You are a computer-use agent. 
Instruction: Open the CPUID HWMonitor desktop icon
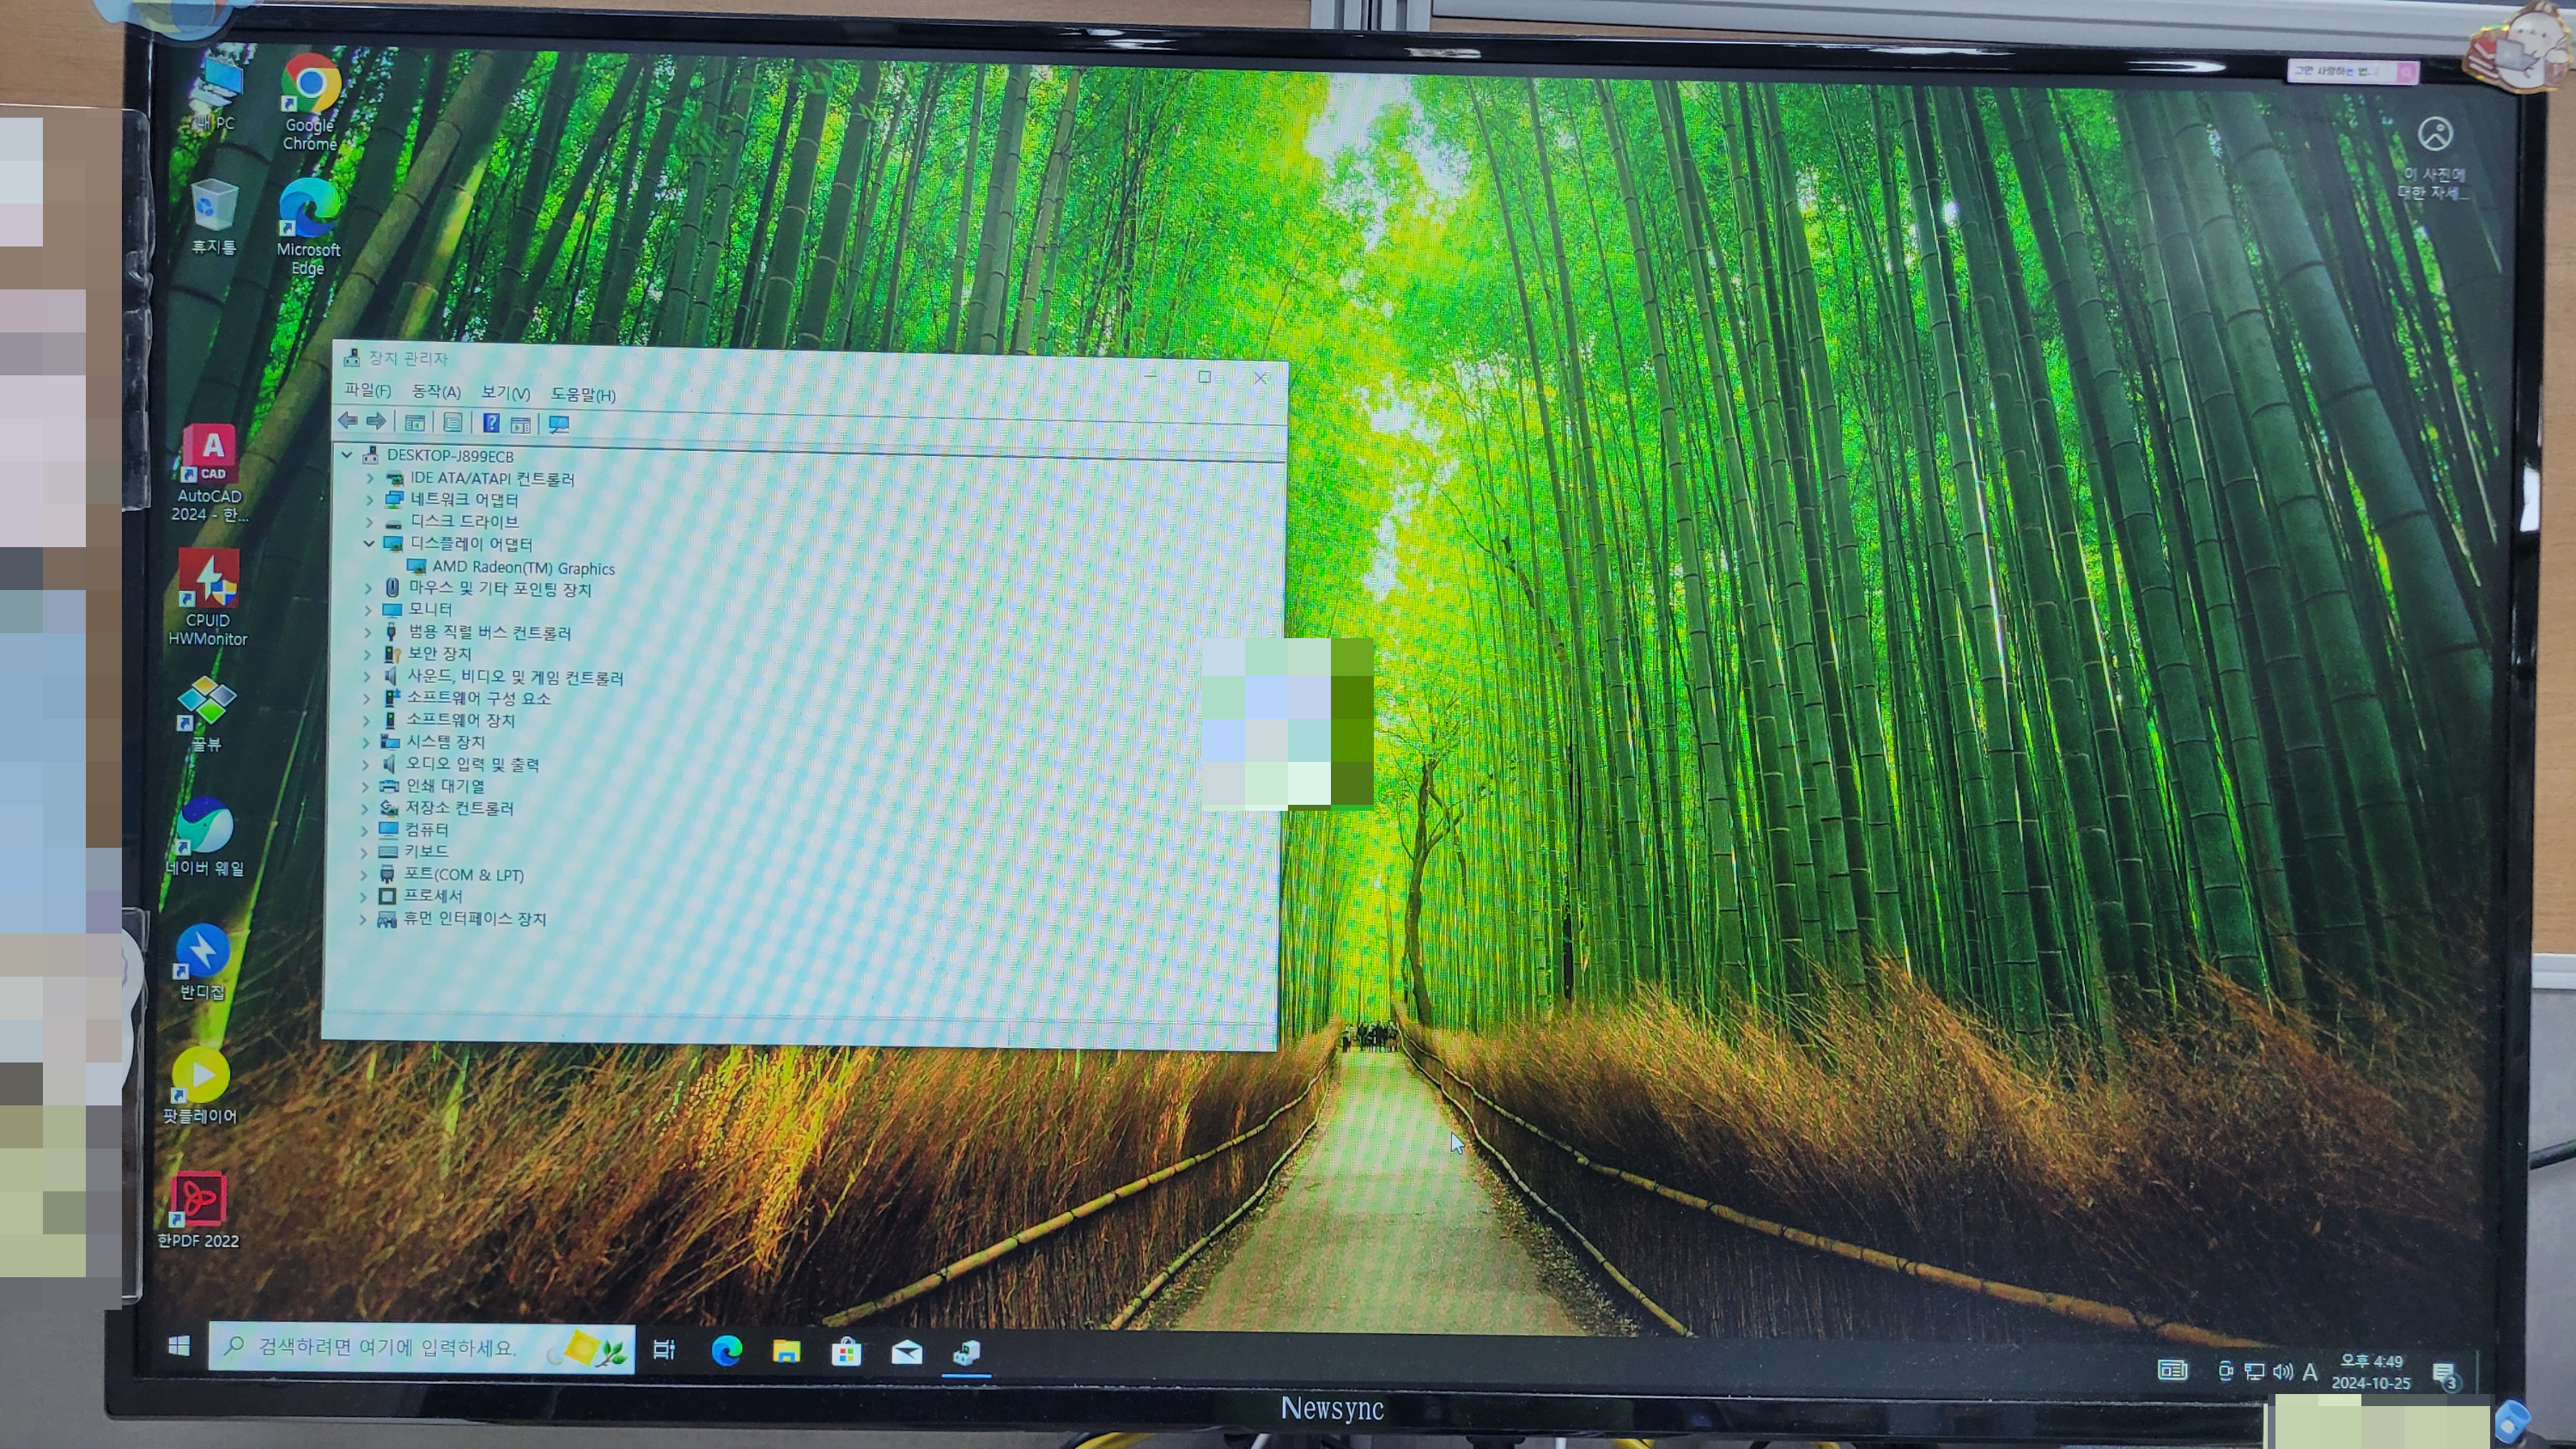pos(208,580)
